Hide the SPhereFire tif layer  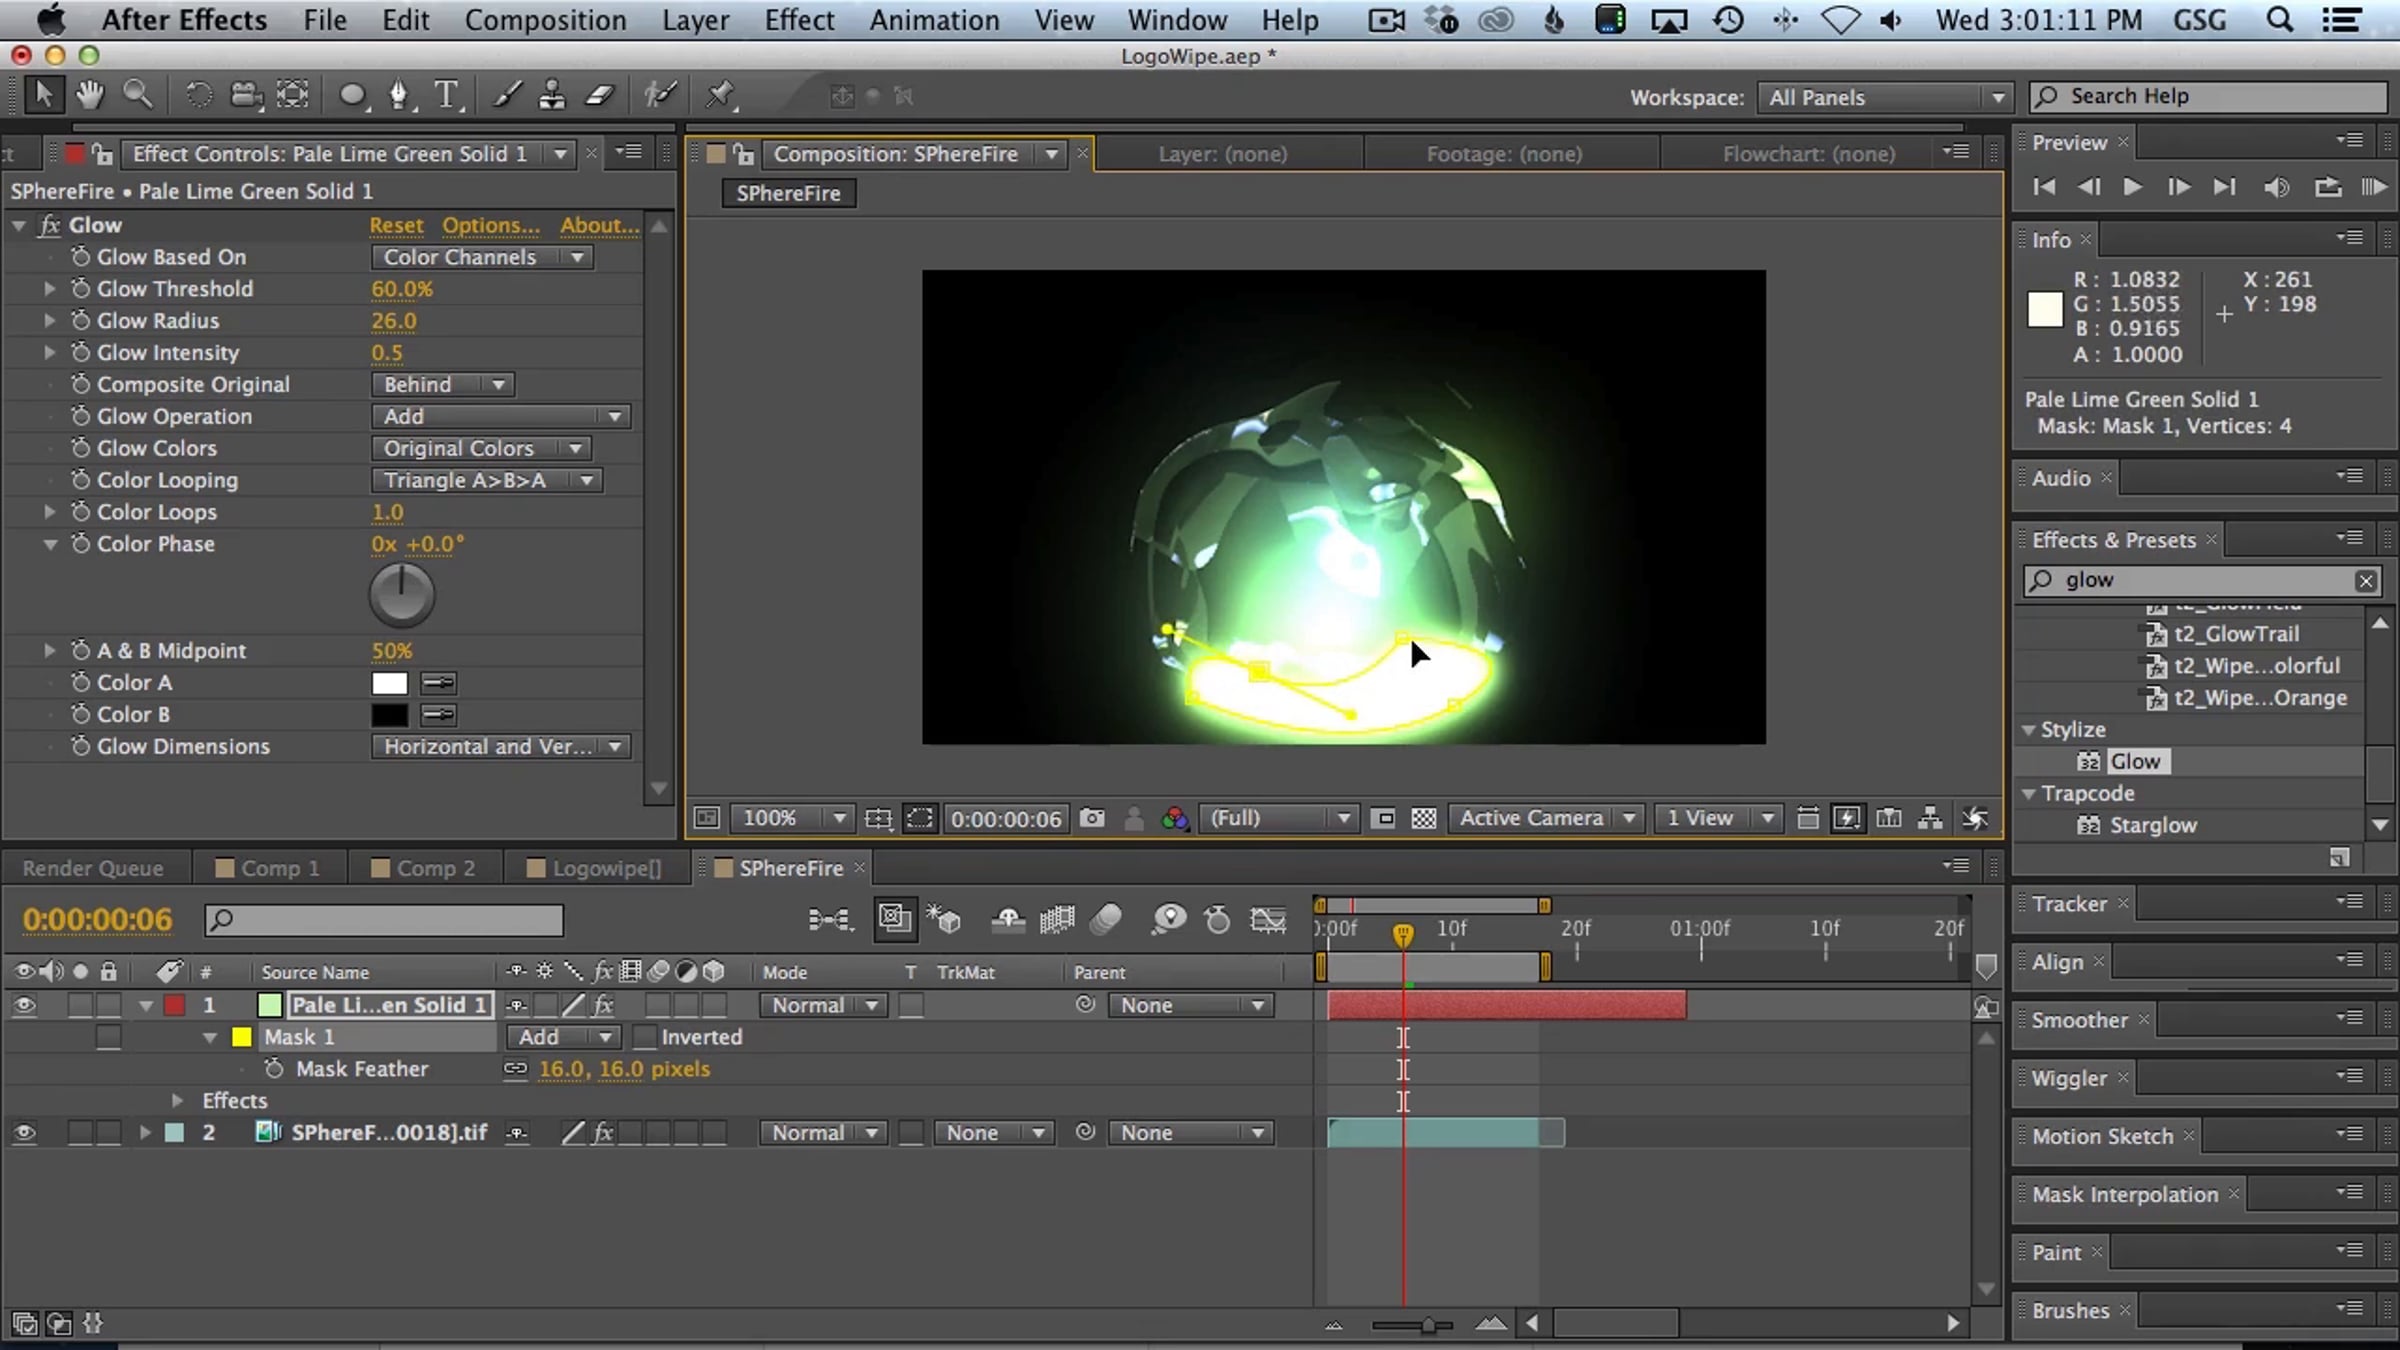[24, 1133]
